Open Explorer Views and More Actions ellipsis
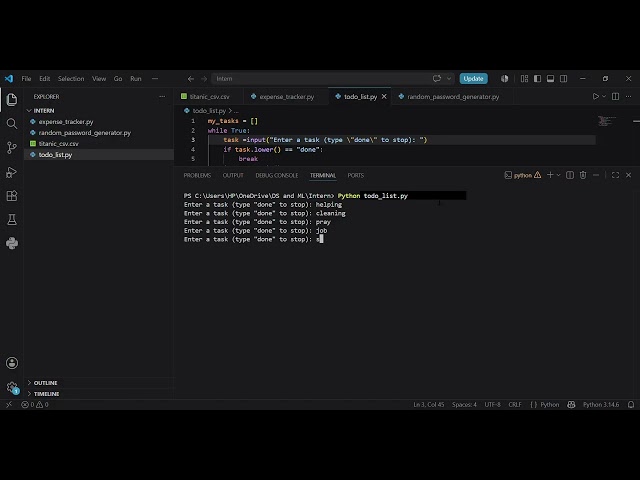The height and width of the screenshot is (480, 640). click(x=162, y=97)
